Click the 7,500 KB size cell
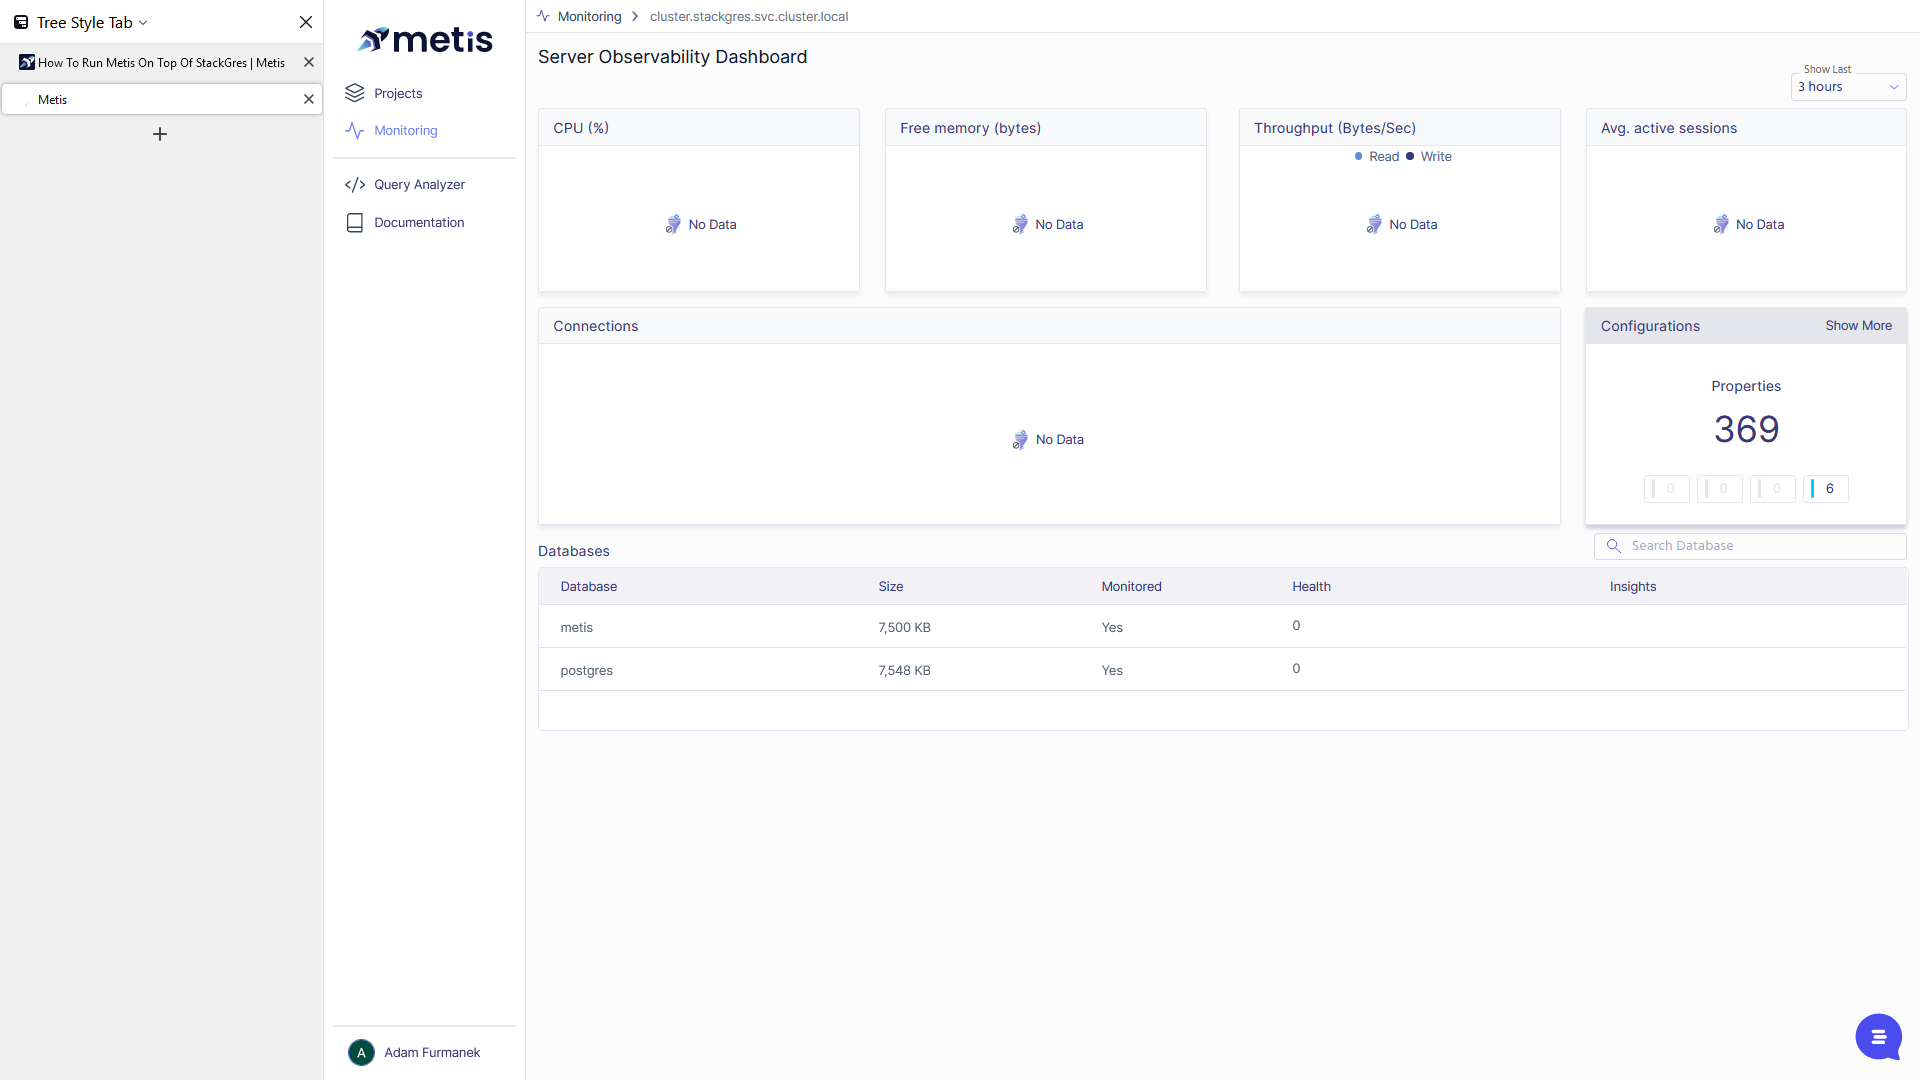Viewport: 1920px width, 1080px height. 904,627
